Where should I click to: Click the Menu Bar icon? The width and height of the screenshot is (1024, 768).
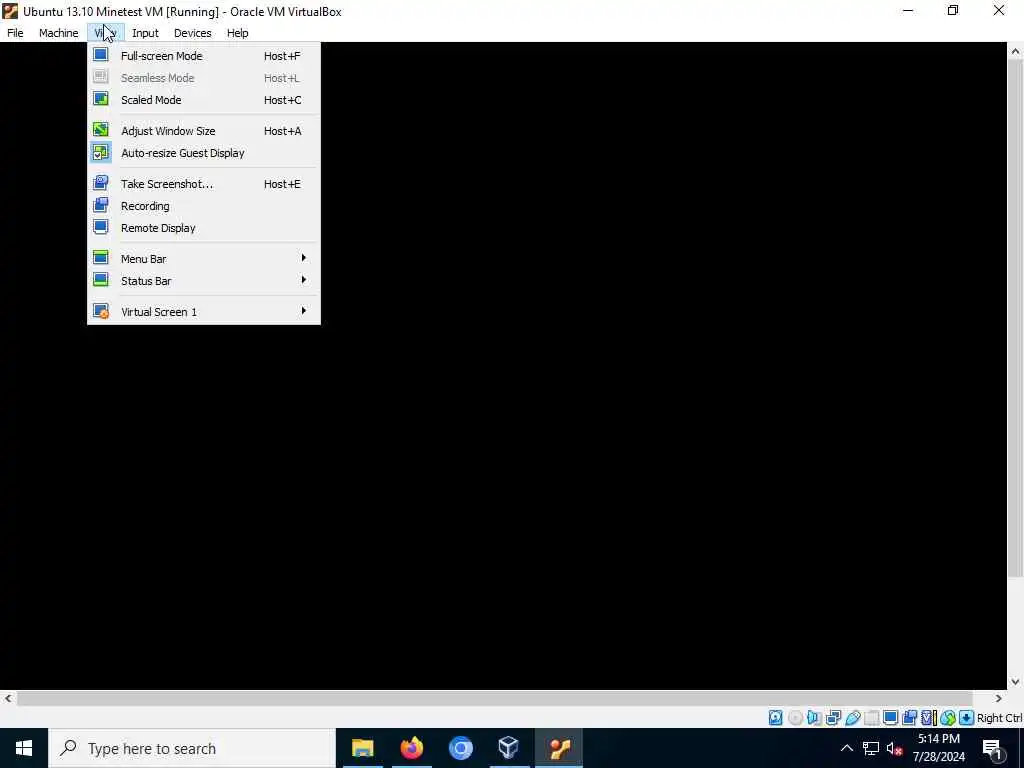(x=101, y=258)
